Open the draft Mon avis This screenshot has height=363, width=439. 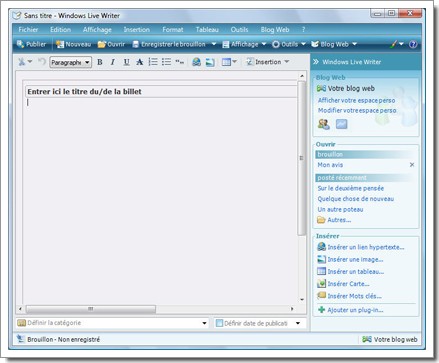pyautogui.click(x=330, y=165)
